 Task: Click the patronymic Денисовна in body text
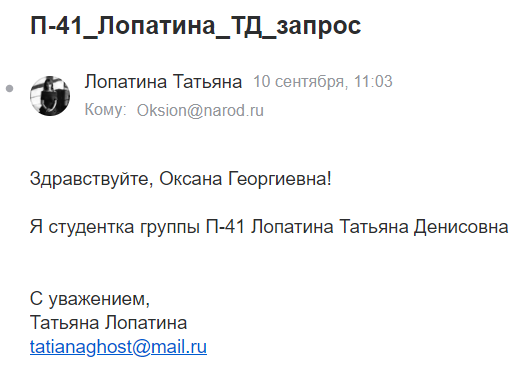click(x=461, y=226)
